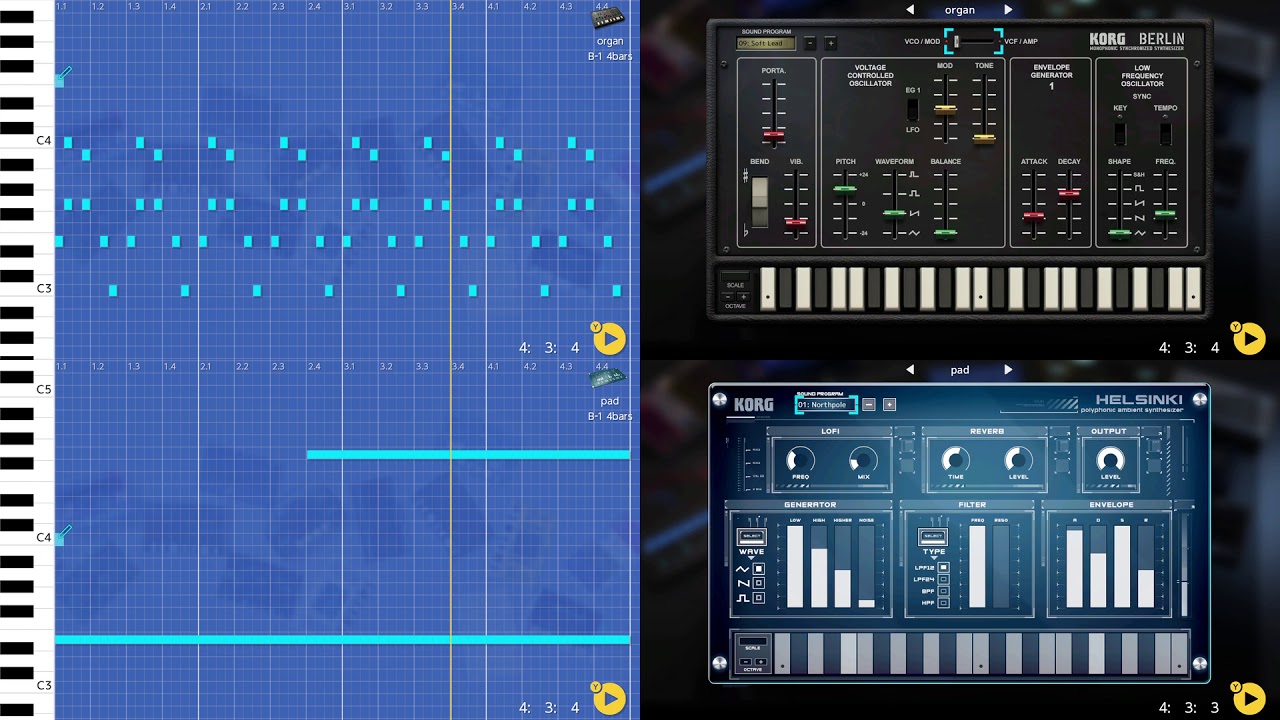Viewport: 1280px width, 720px height.
Task: Select the square wave option in Helsinki Generator
Action: click(759, 598)
